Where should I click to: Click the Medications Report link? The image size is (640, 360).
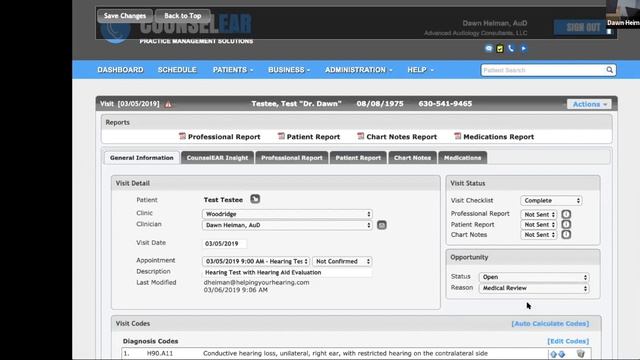tap(499, 137)
